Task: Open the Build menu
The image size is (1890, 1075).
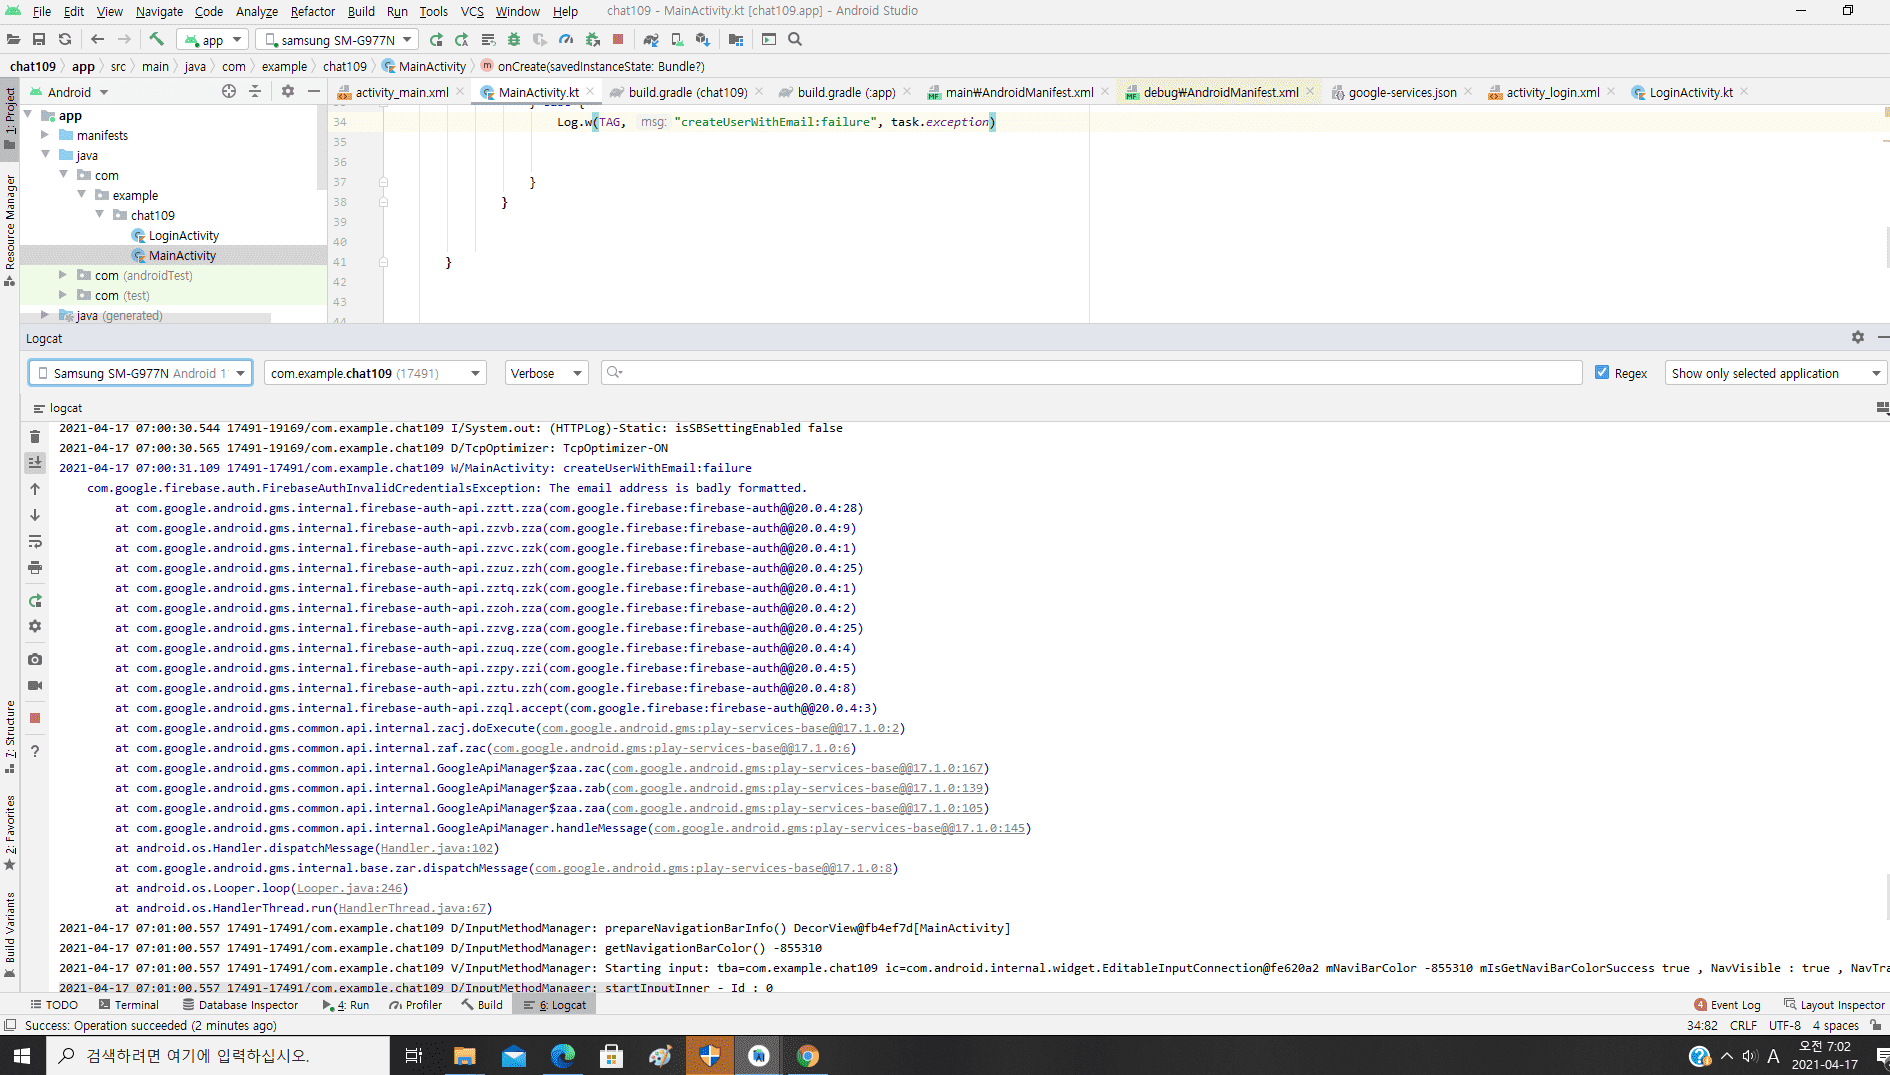Action: point(361,11)
